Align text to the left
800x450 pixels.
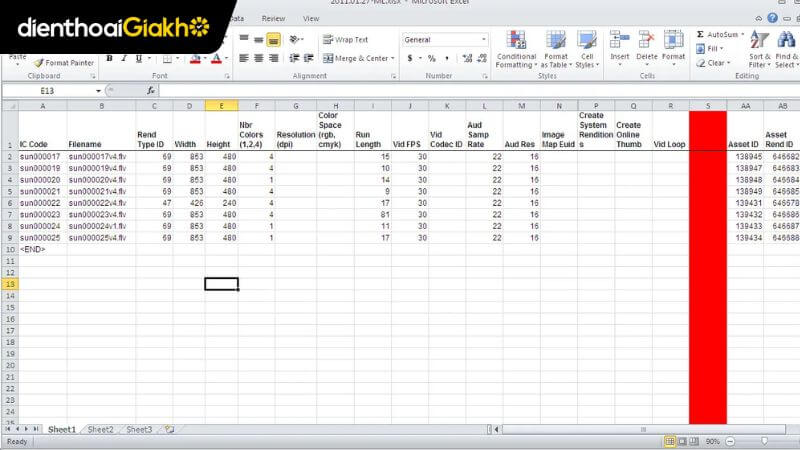coord(244,58)
